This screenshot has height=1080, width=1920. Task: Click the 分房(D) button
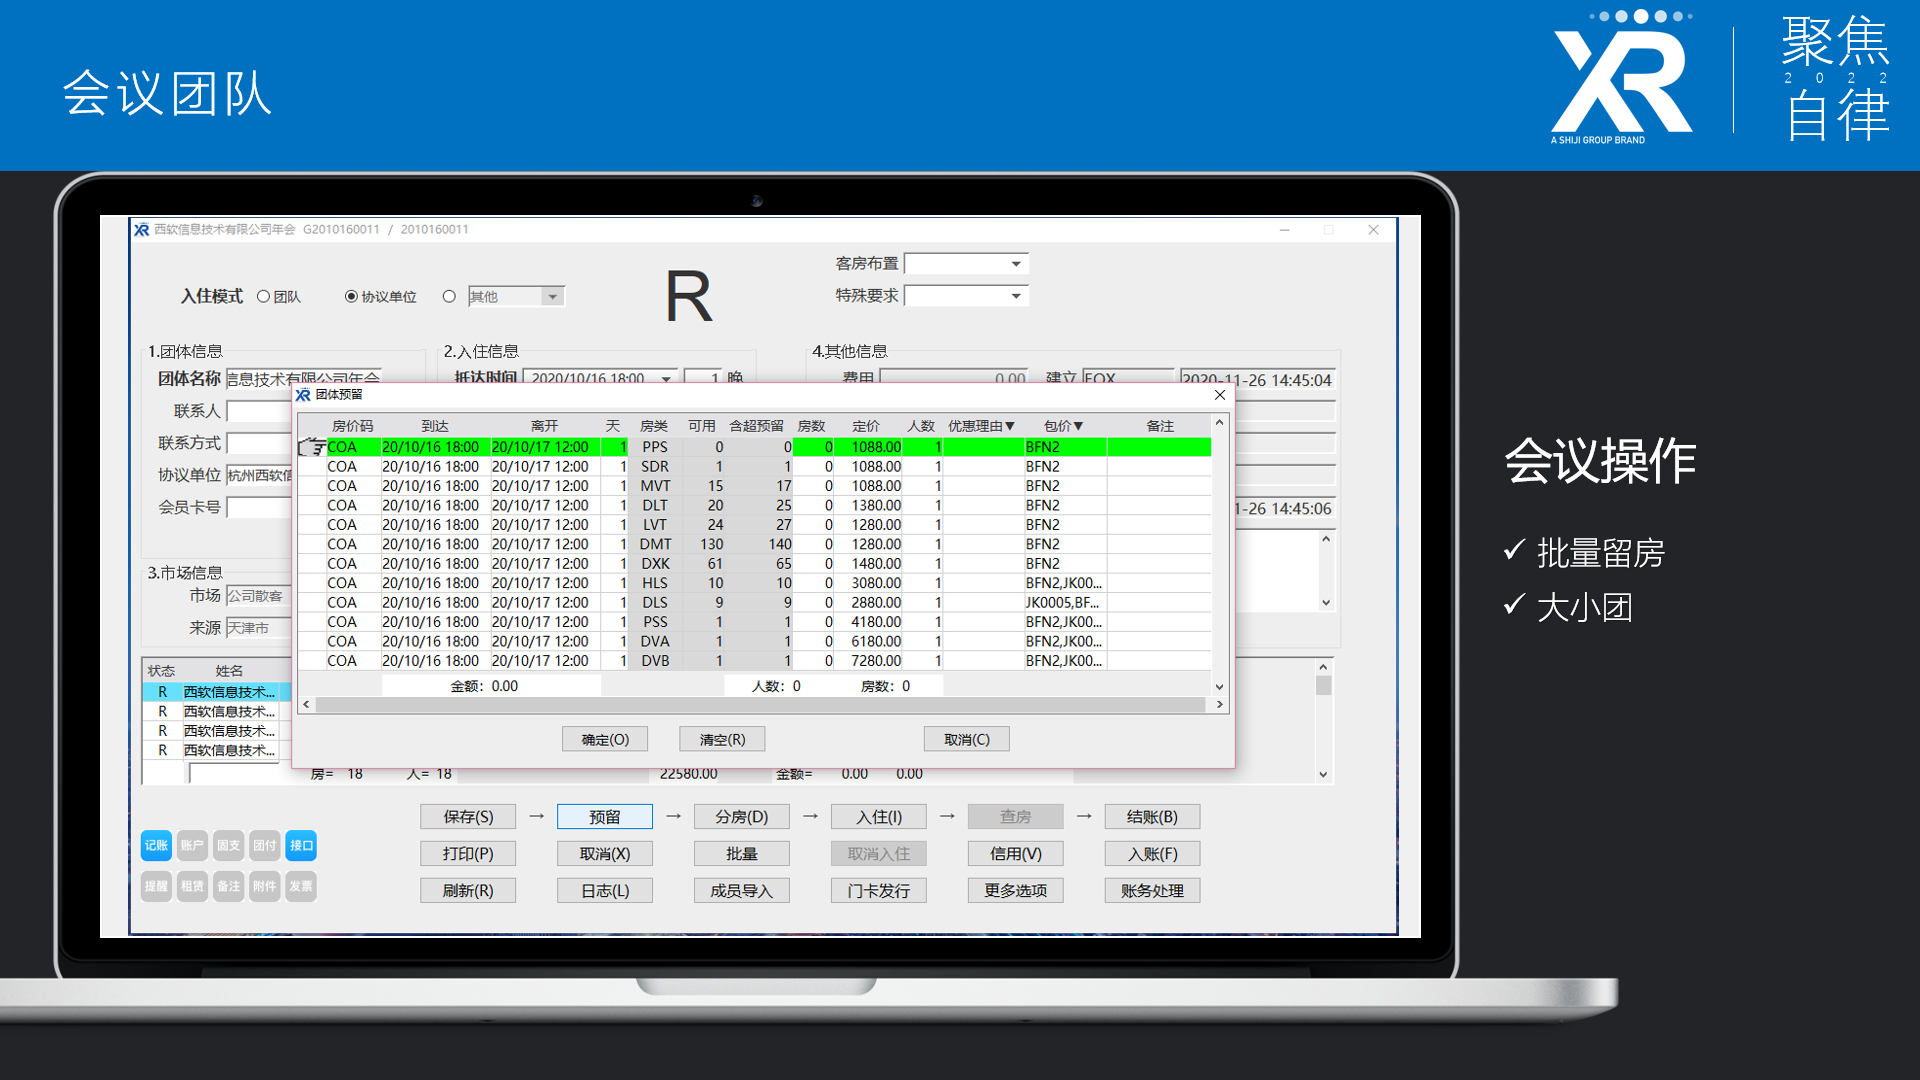pos(742,817)
